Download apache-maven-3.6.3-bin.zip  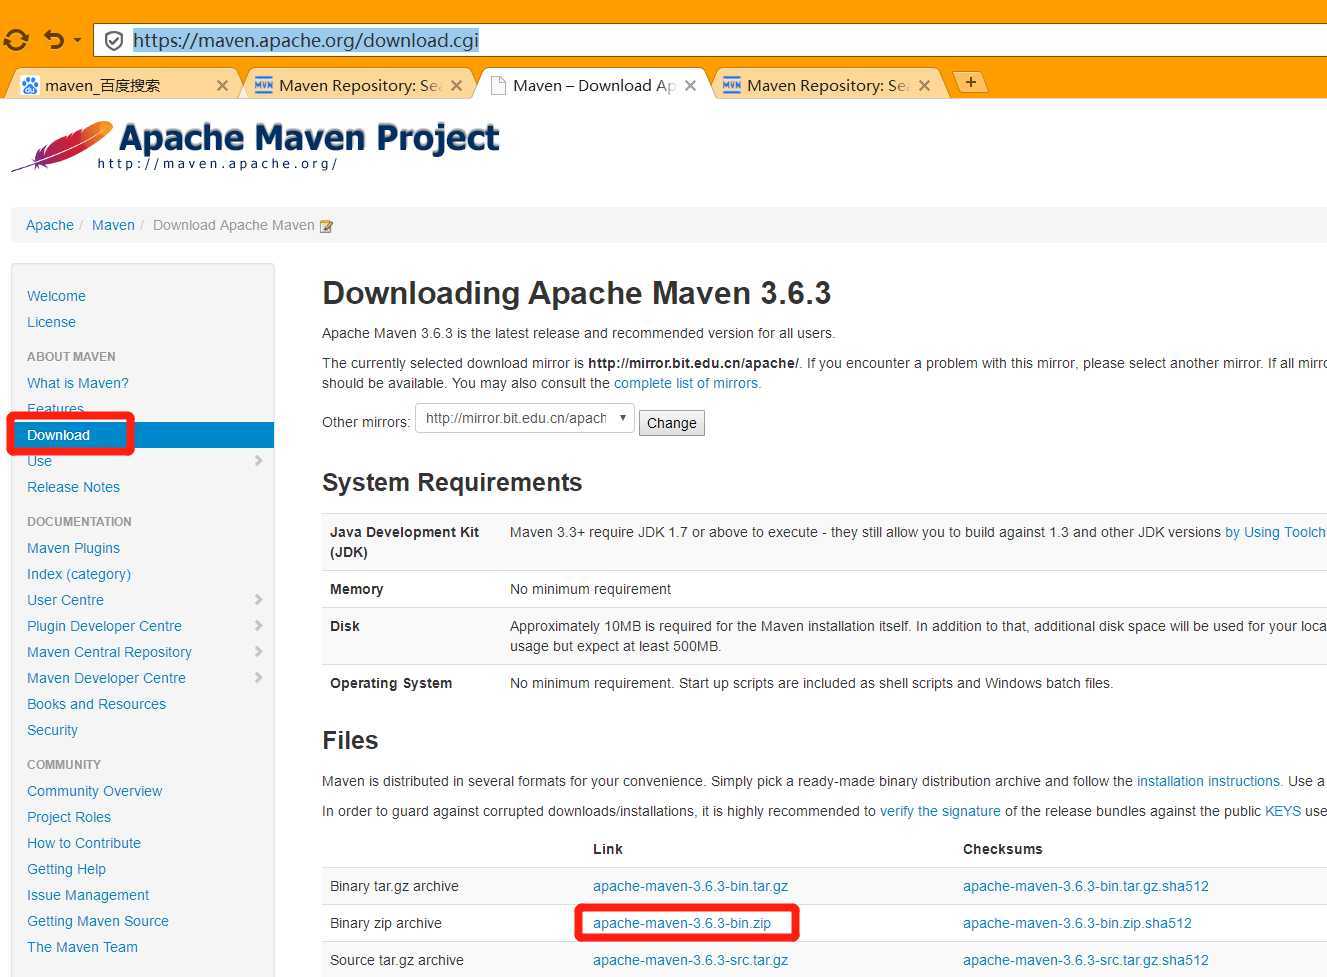click(682, 923)
